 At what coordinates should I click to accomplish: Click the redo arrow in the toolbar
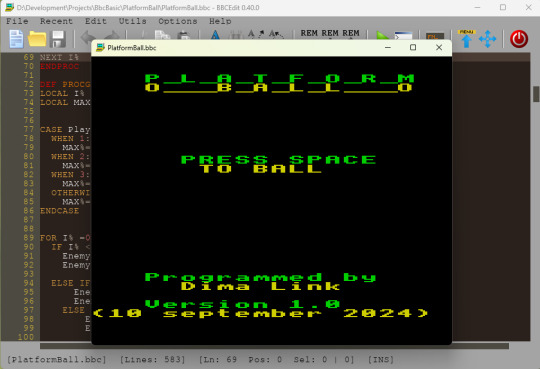click(112, 36)
